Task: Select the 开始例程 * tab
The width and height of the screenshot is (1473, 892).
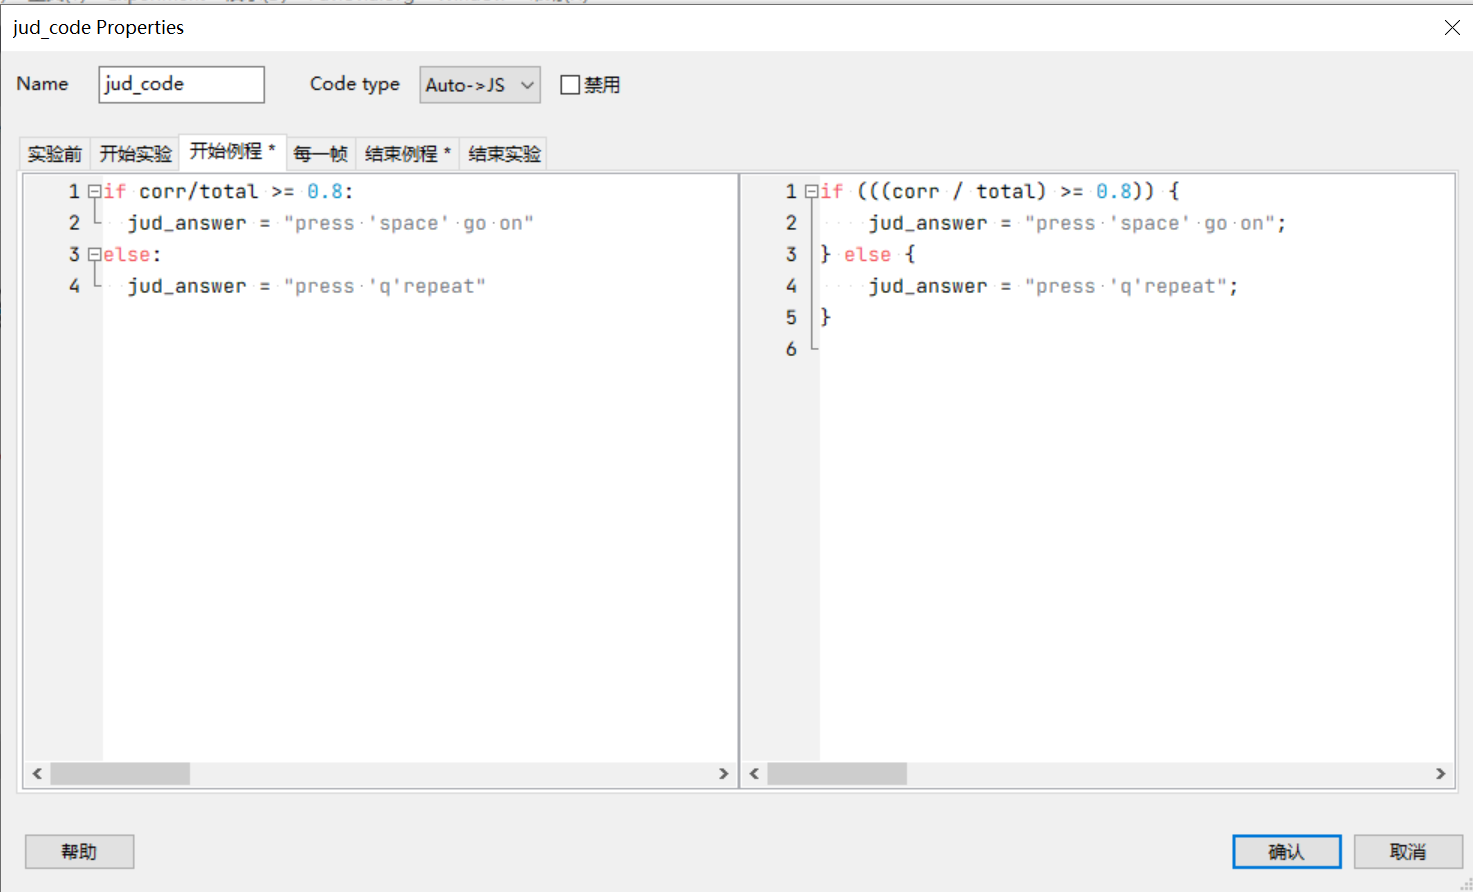Action: click(233, 152)
